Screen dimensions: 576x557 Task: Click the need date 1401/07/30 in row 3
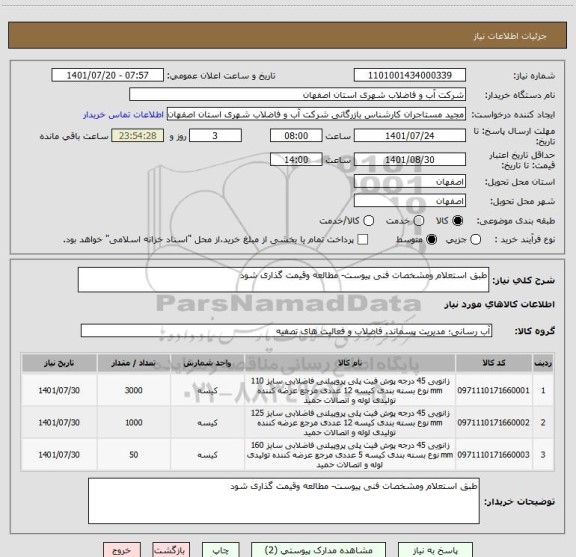tap(59, 454)
